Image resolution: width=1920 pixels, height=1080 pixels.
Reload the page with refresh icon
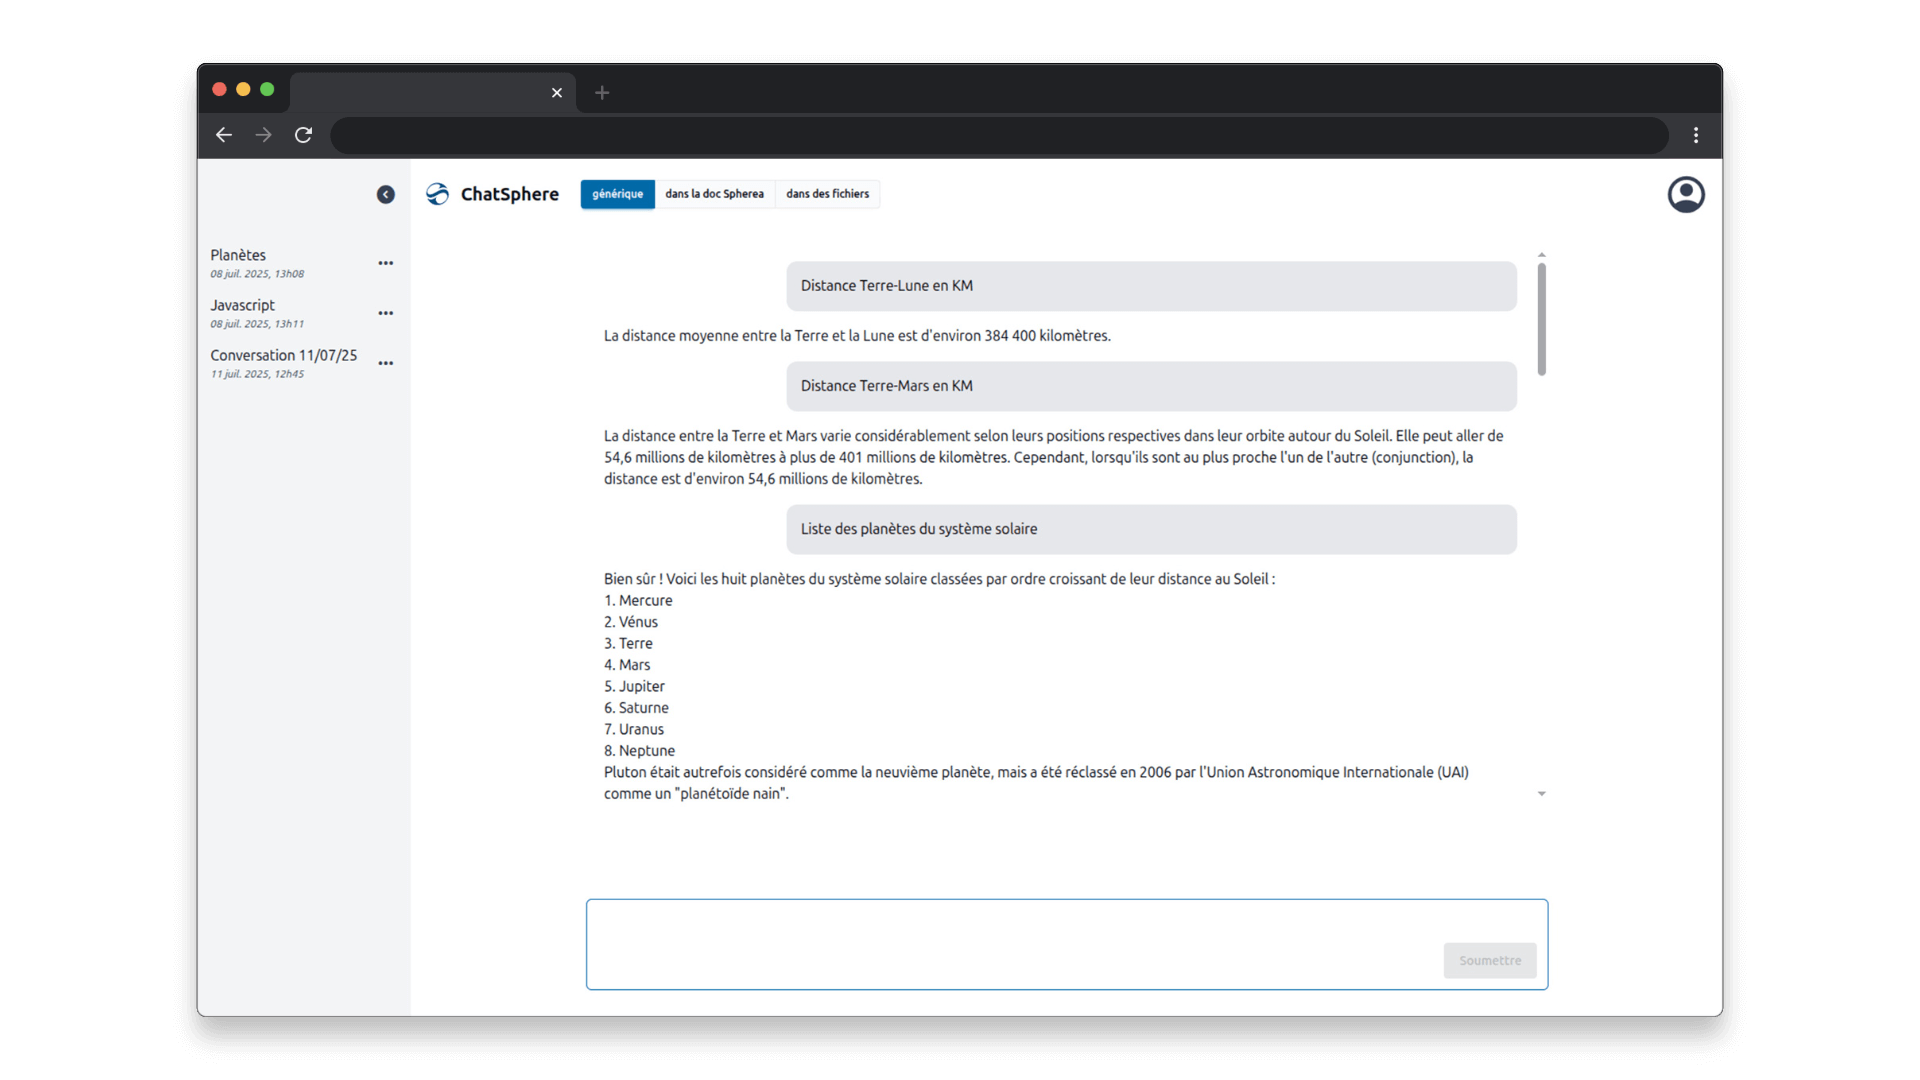pos(303,135)
